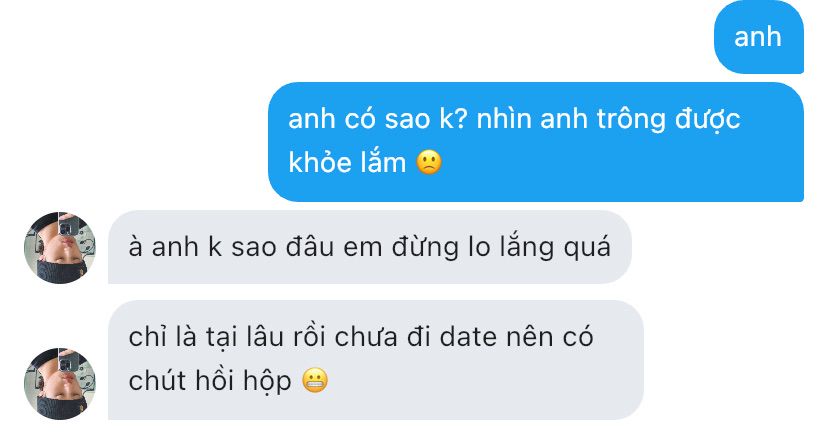This screenshot has width=828, height=434.
Task: Click the word 'đừng' in gray reply
Action: pos(425,248)
